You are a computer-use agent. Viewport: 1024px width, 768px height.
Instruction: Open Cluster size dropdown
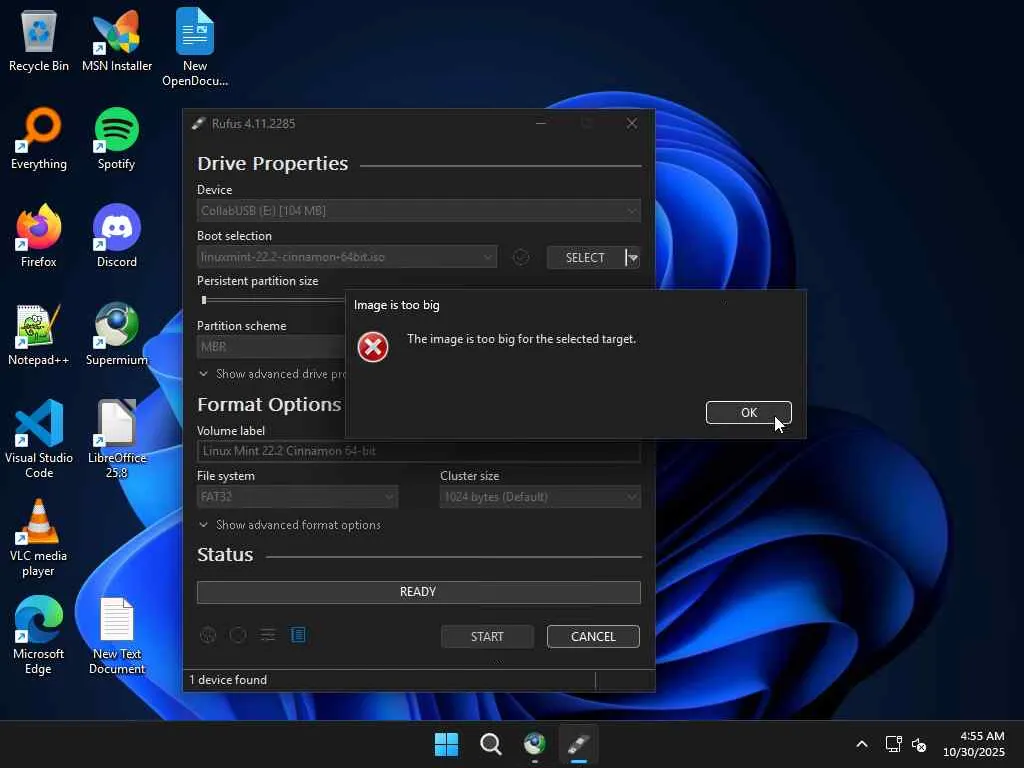(x=540, y=496)
